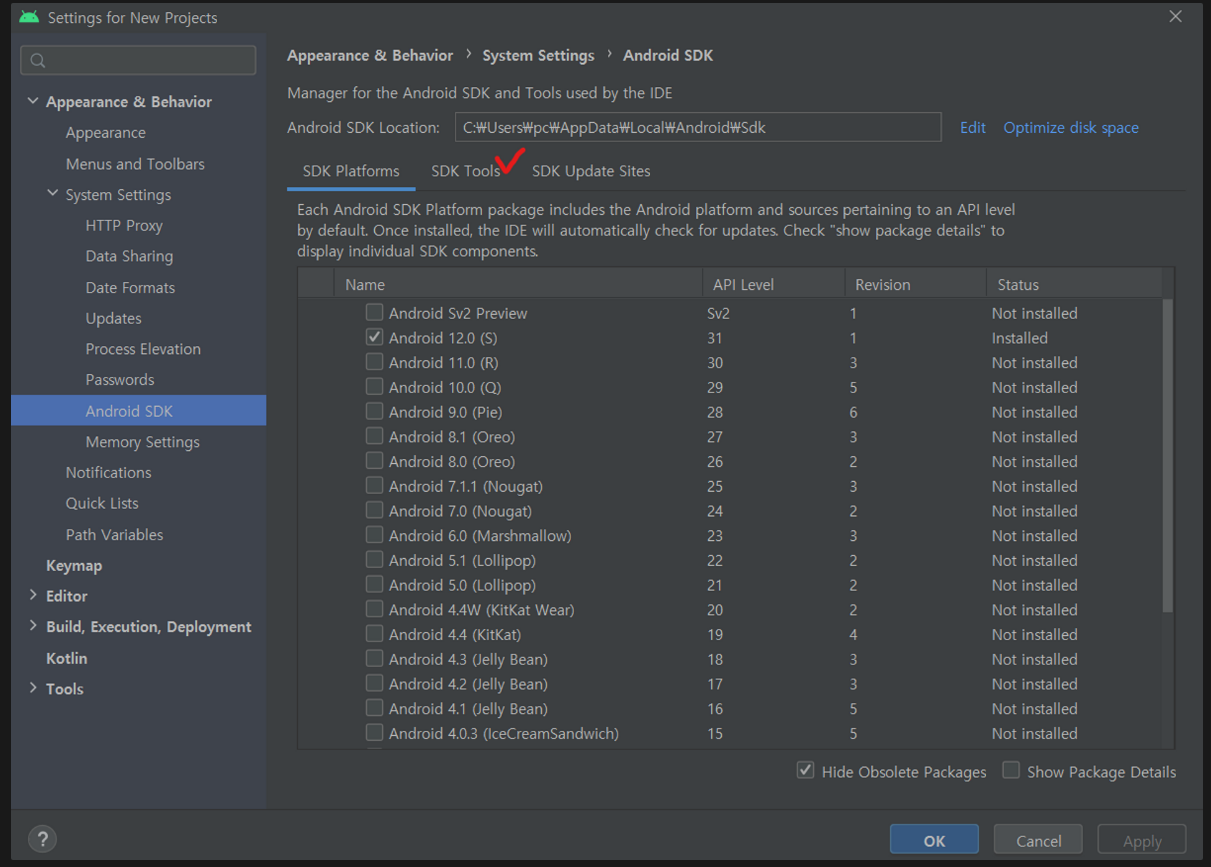
Task: Select Date Formats settings
Action: [x=130, y=287]
